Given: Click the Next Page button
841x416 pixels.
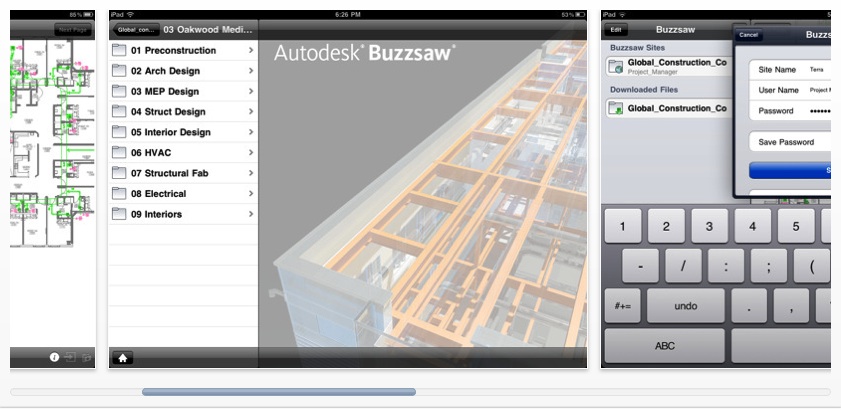Looking at the screenshot, I should pyautogui.click(x=73, y=30).
